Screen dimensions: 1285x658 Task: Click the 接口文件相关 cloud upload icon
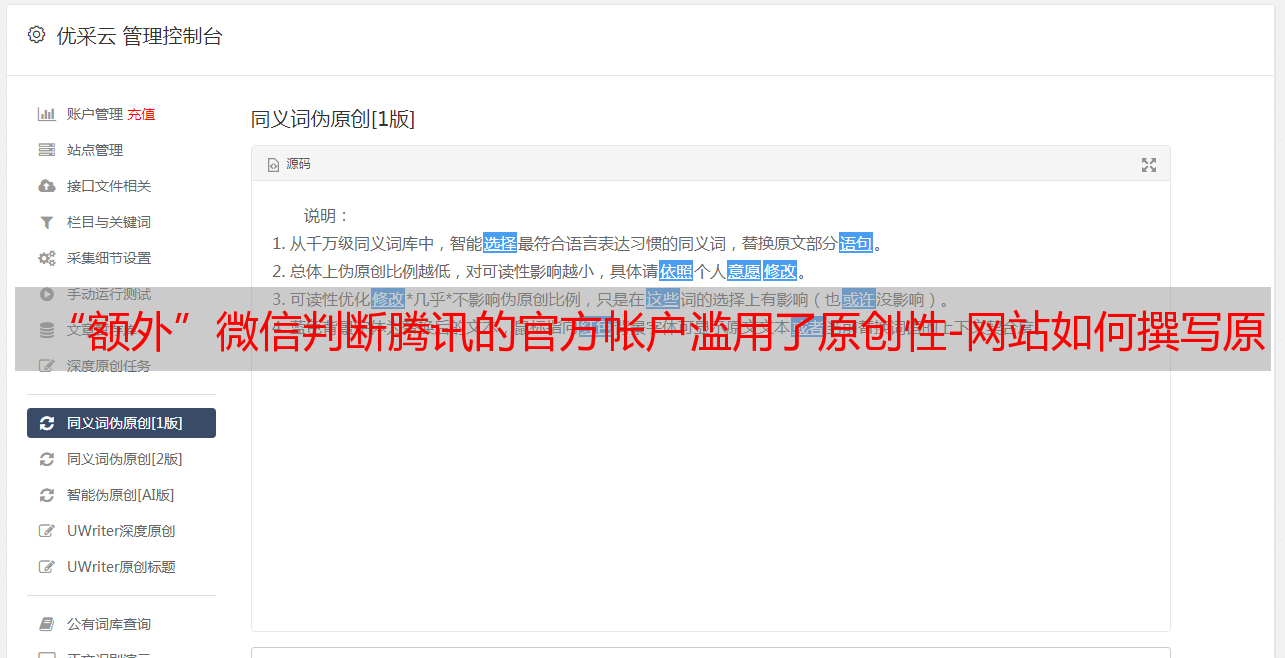pos(46,186)
